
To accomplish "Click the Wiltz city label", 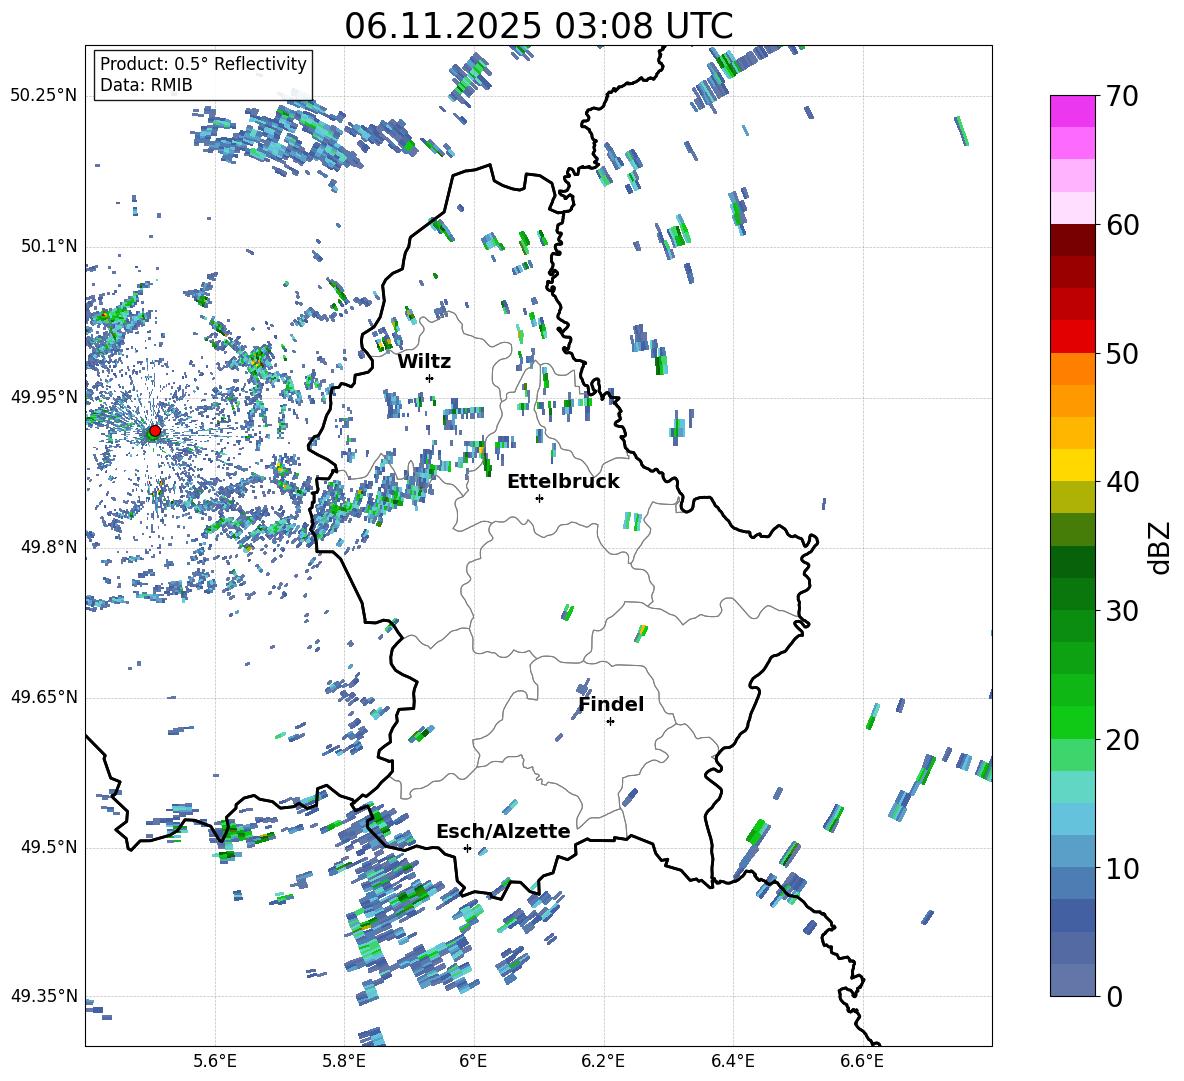I will (424, 362).
